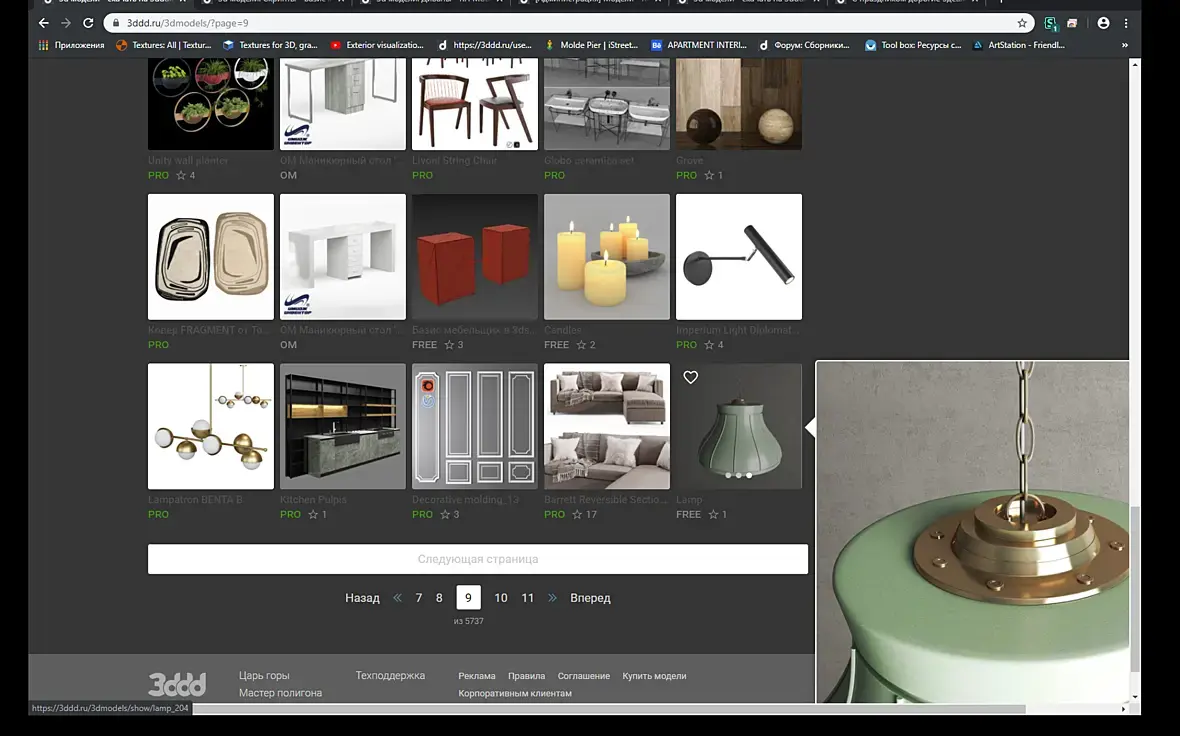
Task: Reload the 3ddd.ru page
Action: pos(88,23)
